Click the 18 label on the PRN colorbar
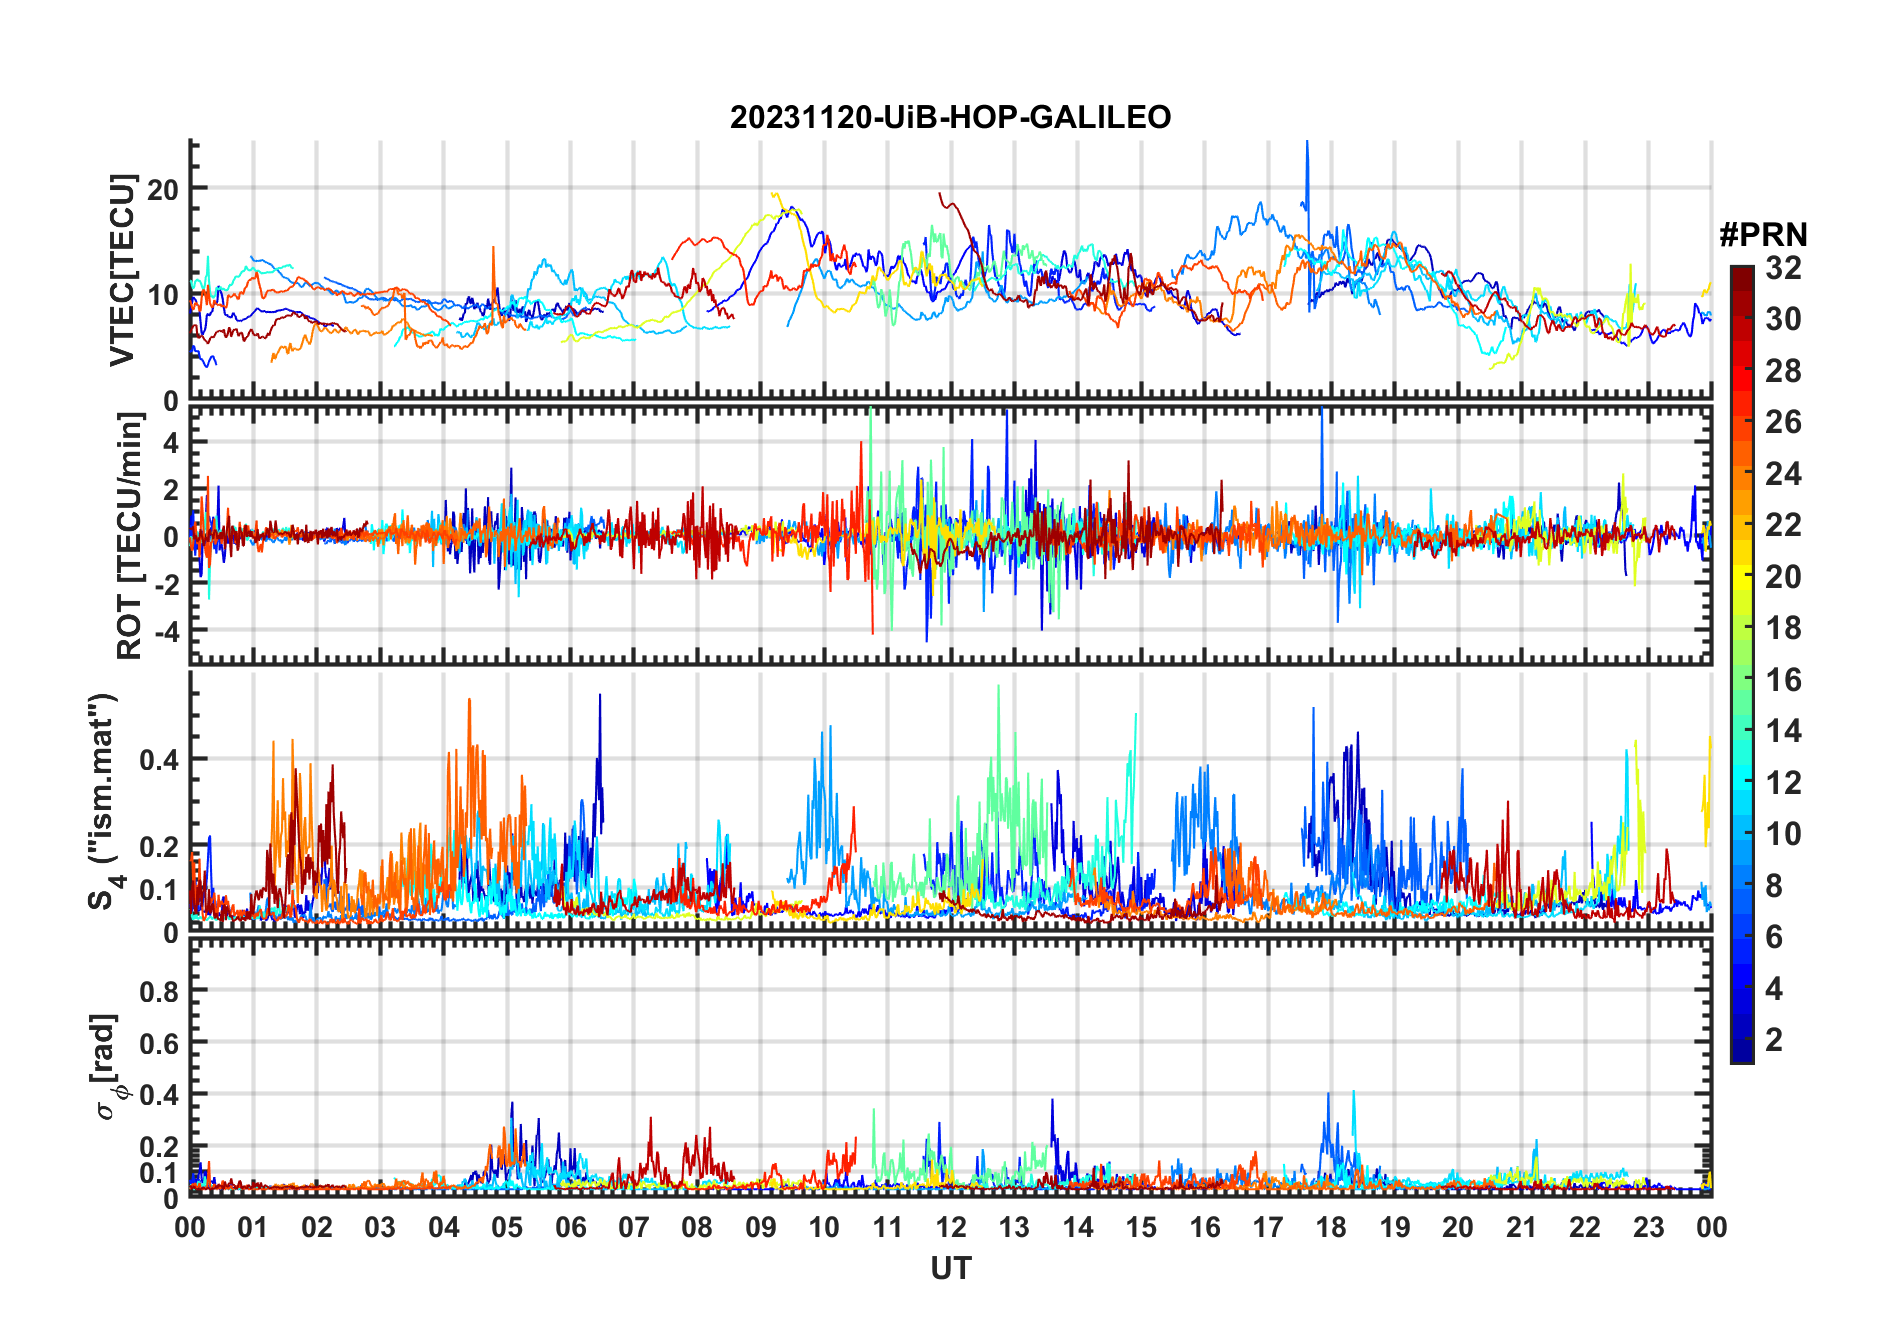 point(1783,628)
